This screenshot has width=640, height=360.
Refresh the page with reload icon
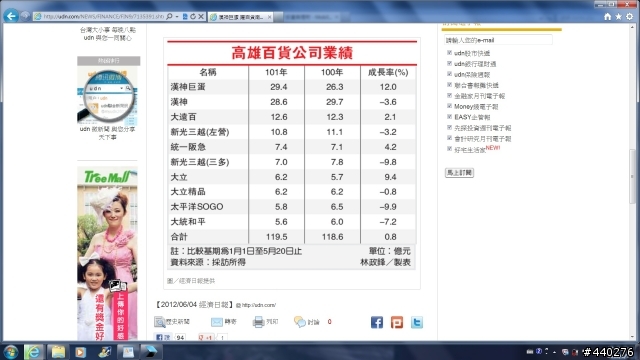click(193, 16)
